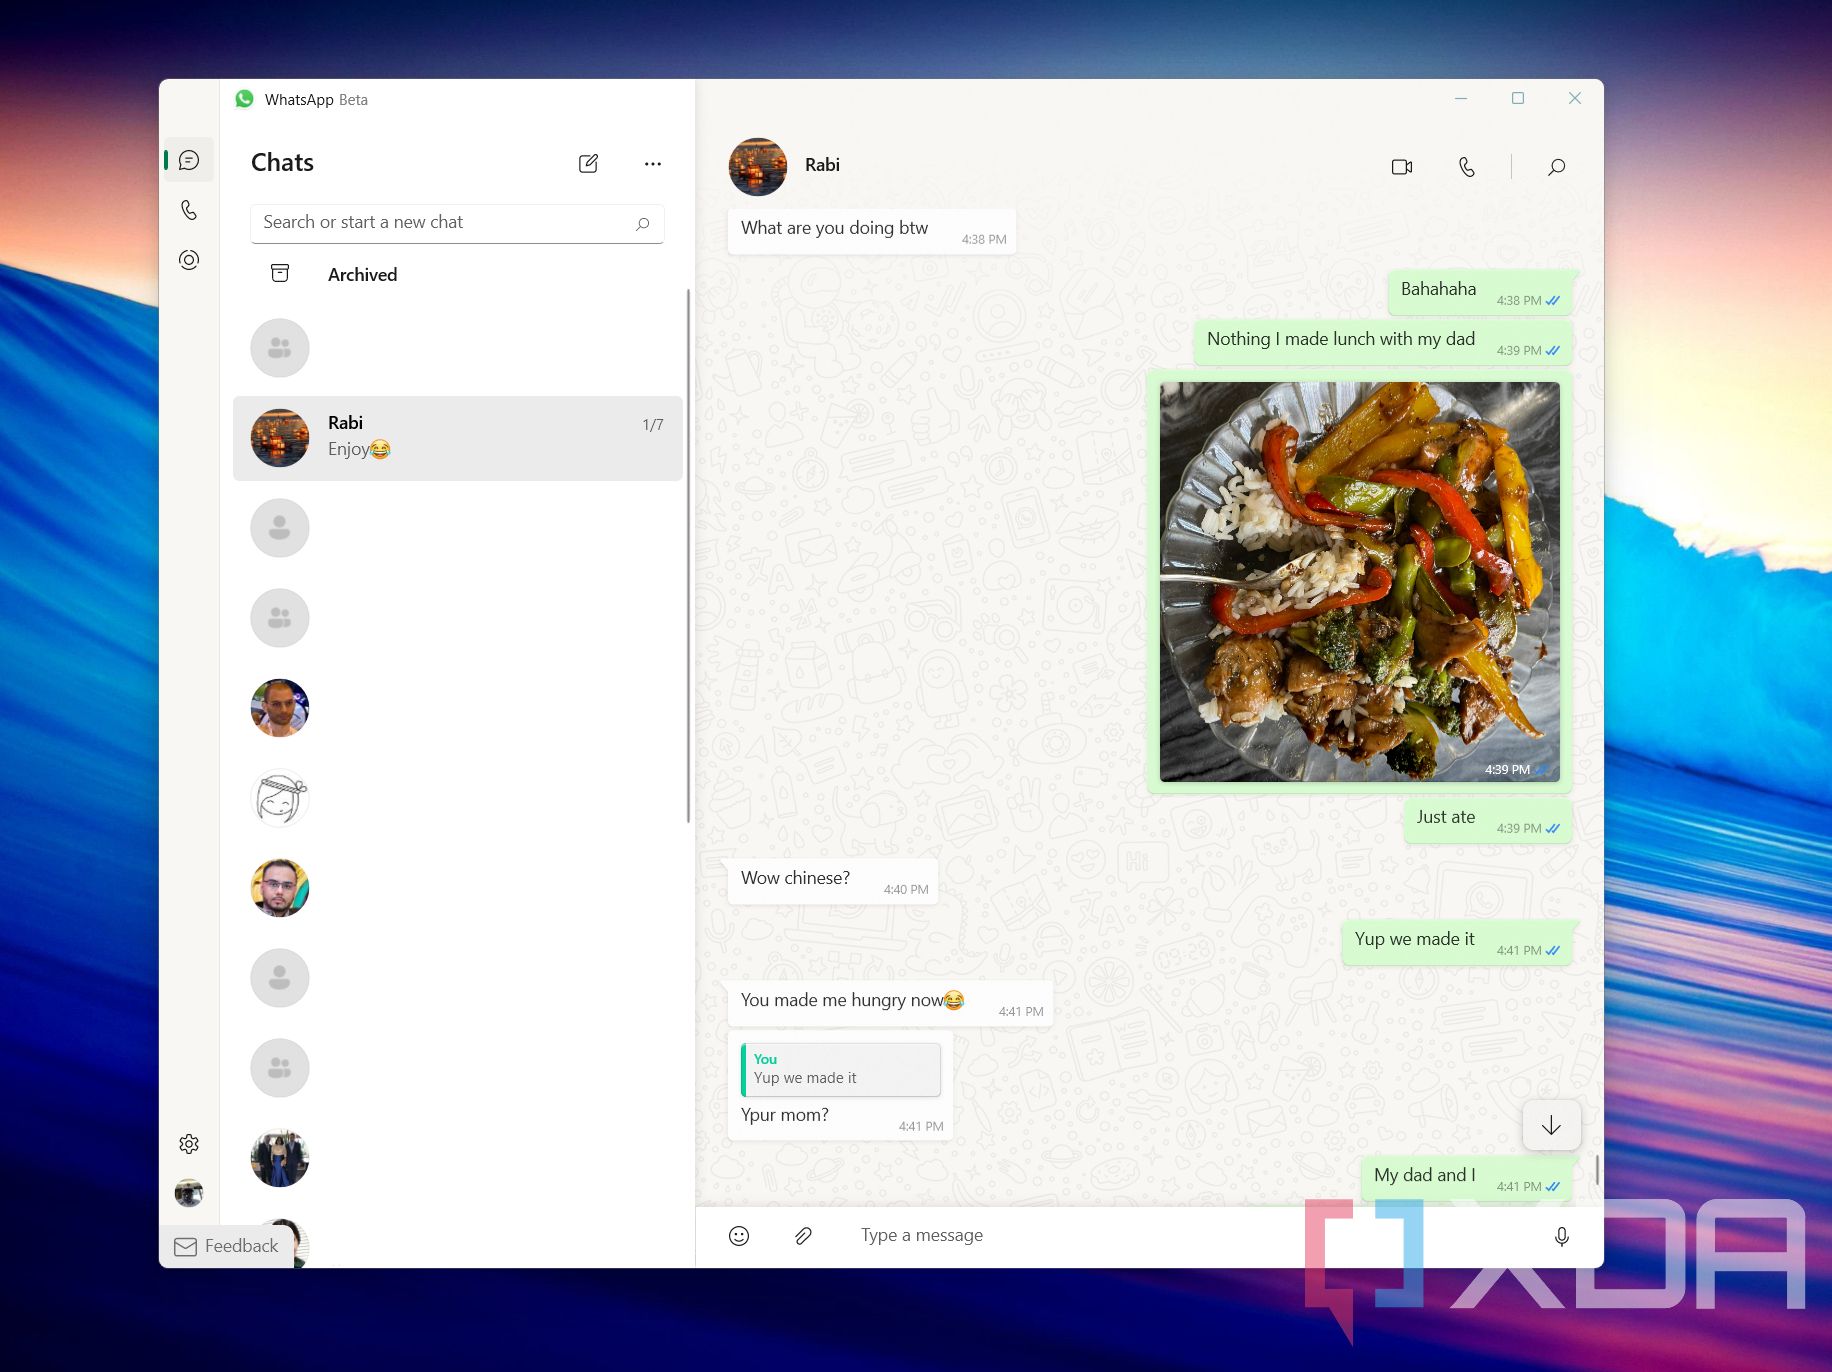This screenshot has width=1832, height=1372.
Task: Open the emoji picker
Action: point(739,1236)
